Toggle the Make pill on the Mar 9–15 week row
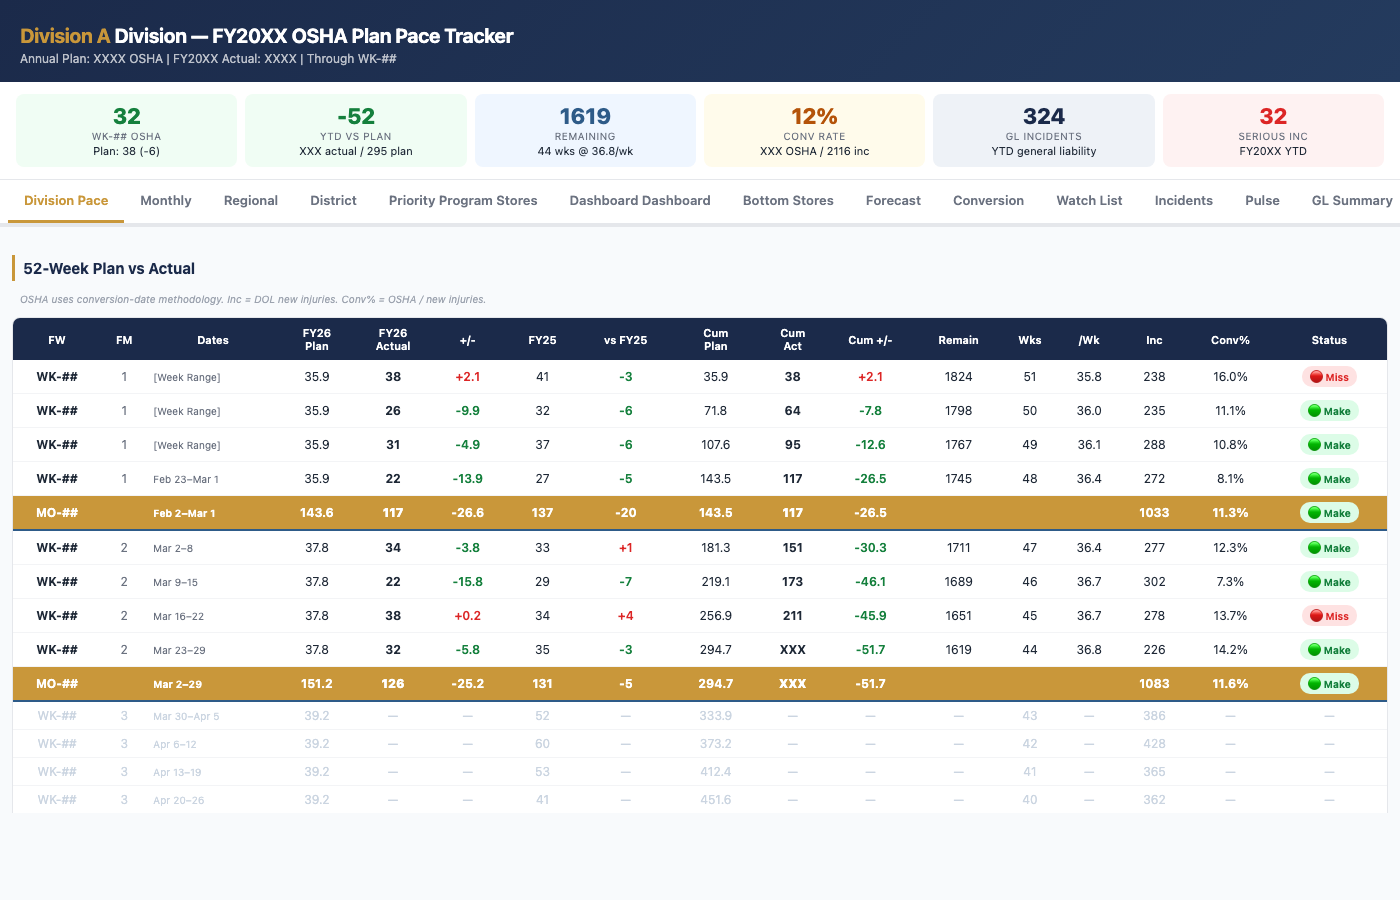Image resolution: width=1400 pixels, height=900 pixels. click(x=1329, y=581)
